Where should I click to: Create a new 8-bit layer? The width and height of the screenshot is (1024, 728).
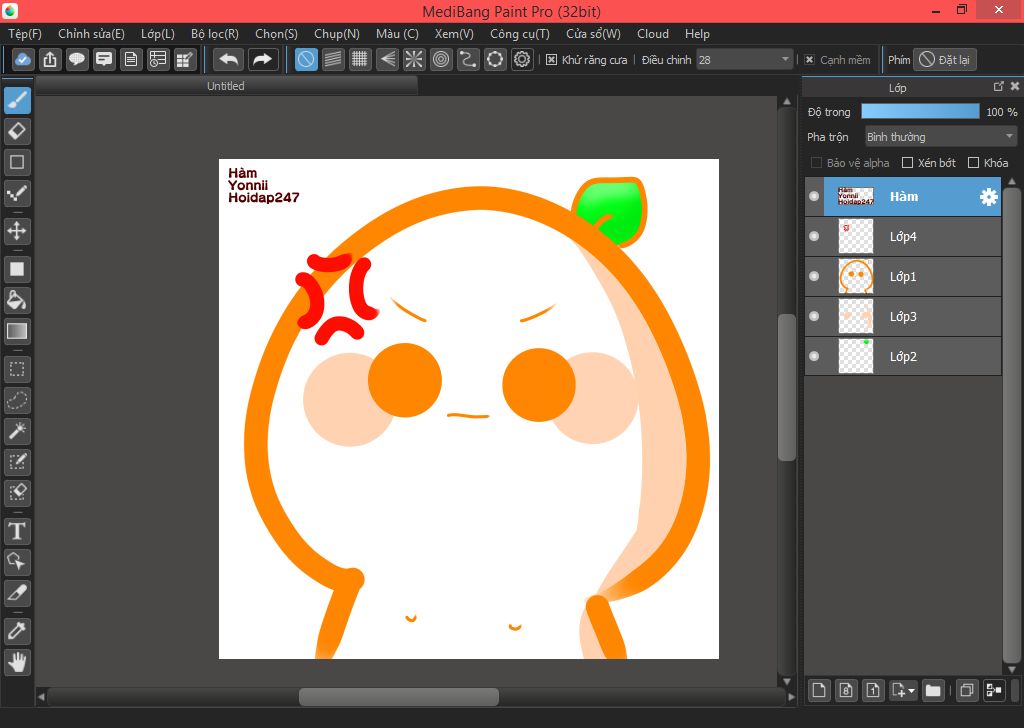click(x=846, y=690)
